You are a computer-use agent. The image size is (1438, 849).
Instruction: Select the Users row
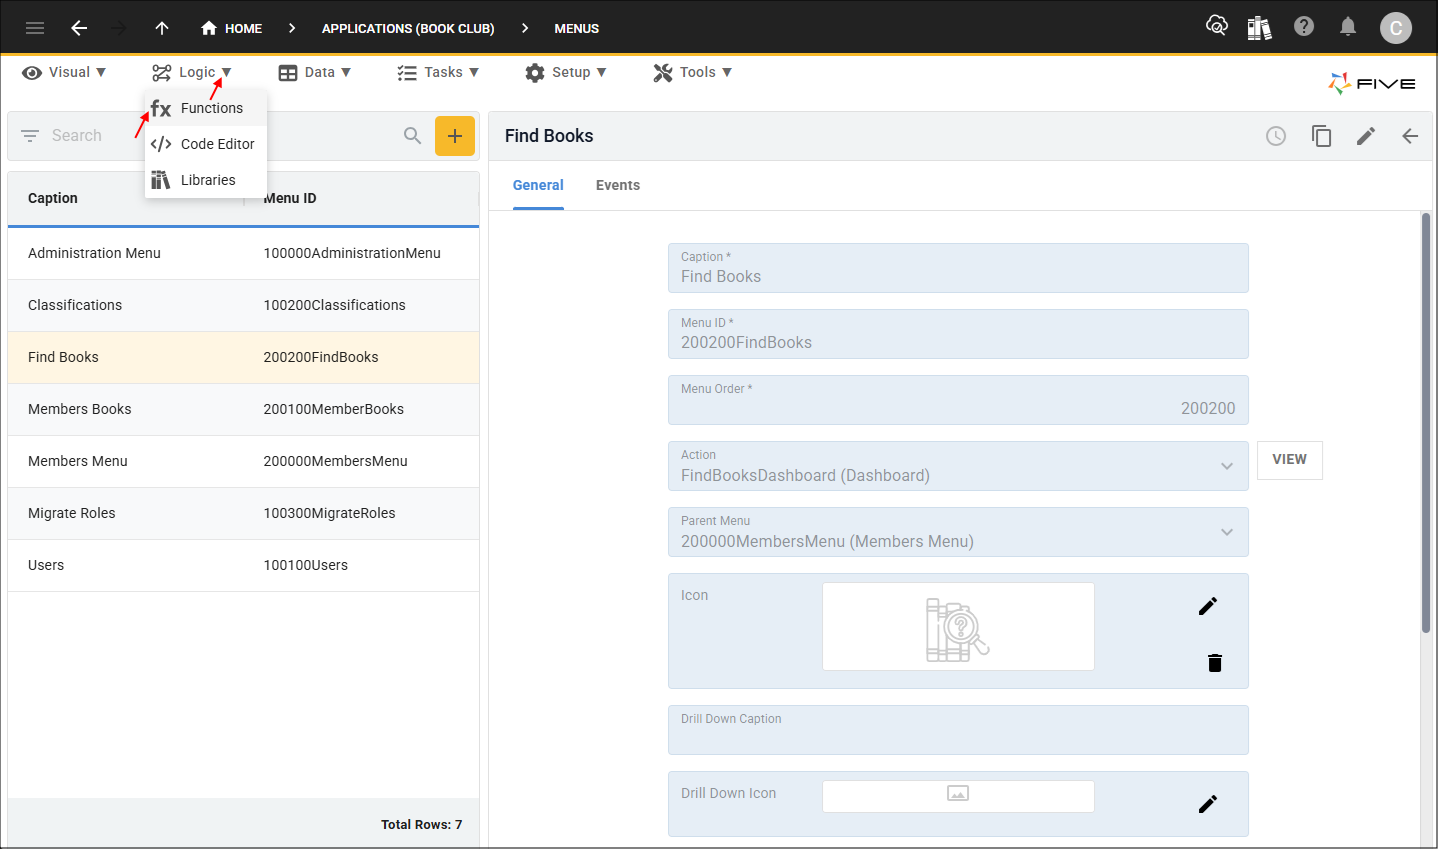click(243, 565)
